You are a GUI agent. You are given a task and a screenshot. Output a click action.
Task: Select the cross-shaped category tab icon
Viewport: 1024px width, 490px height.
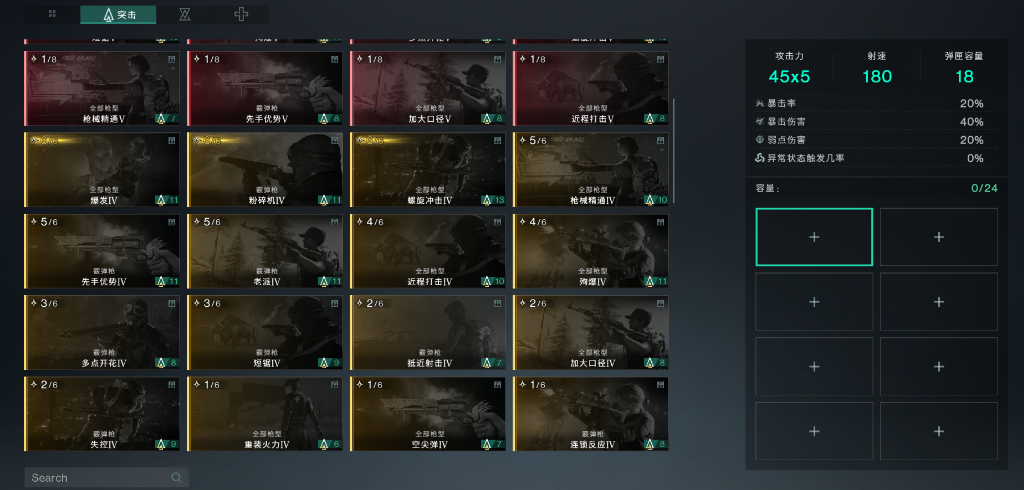[x=241, y=14]
